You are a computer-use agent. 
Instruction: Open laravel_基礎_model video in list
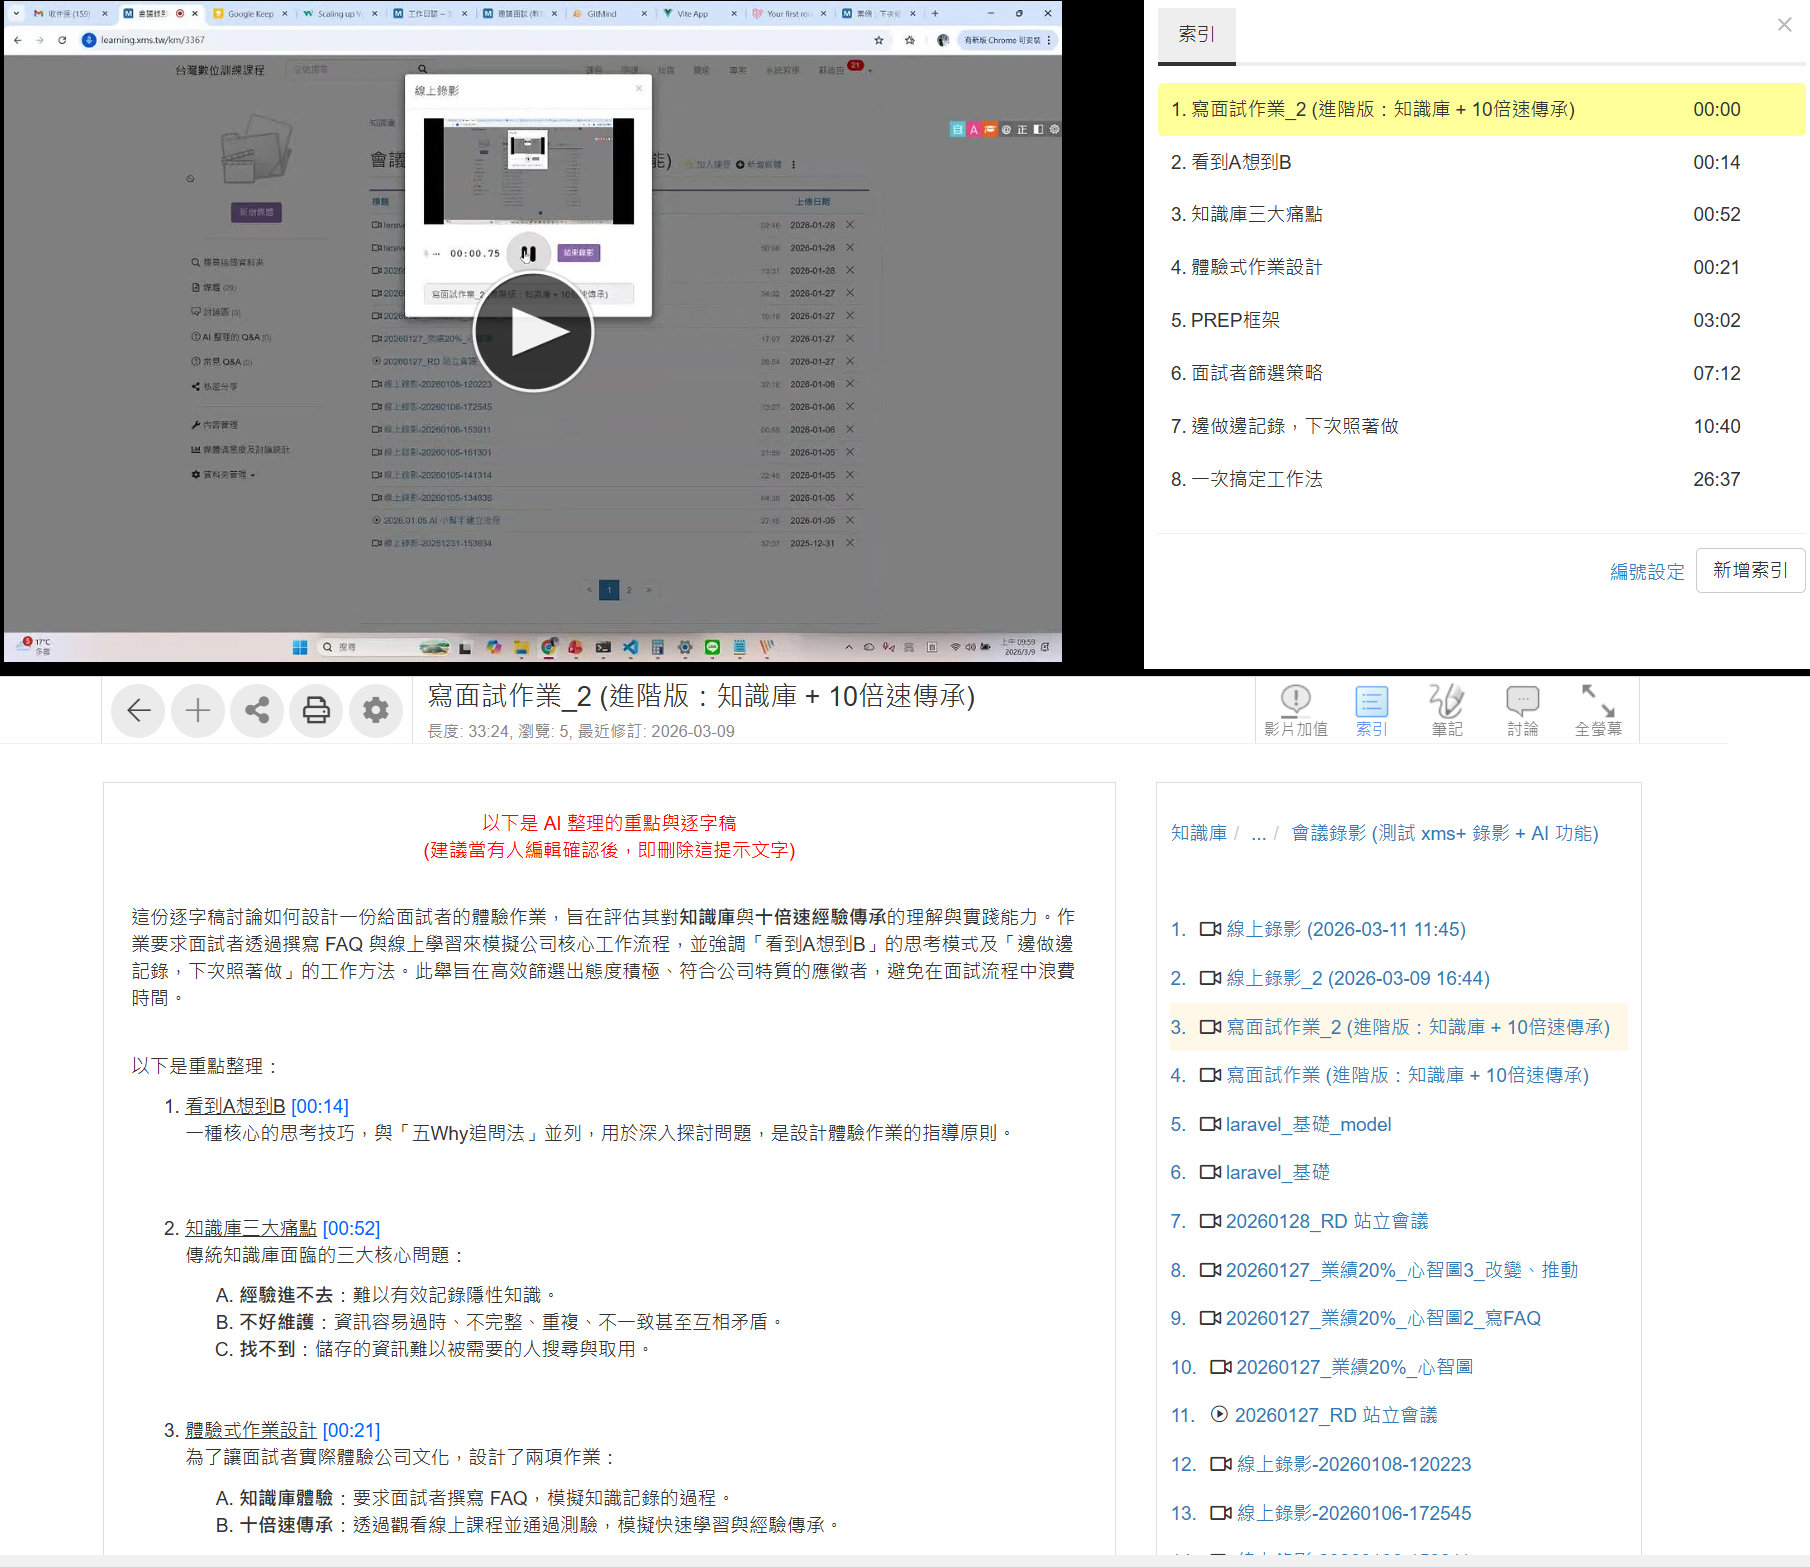pos(1308,1125)
